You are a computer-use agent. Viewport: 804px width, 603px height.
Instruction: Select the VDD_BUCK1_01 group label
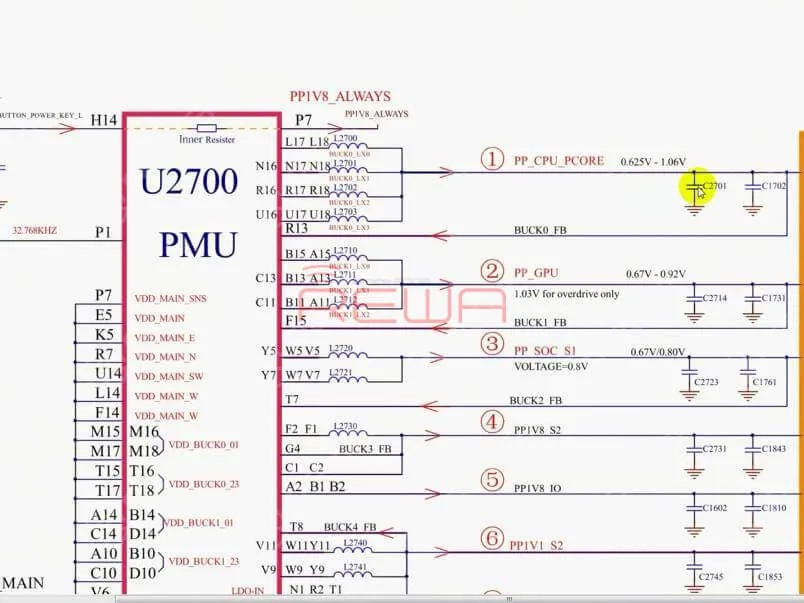pyautogui.click(x=198, y=523)
